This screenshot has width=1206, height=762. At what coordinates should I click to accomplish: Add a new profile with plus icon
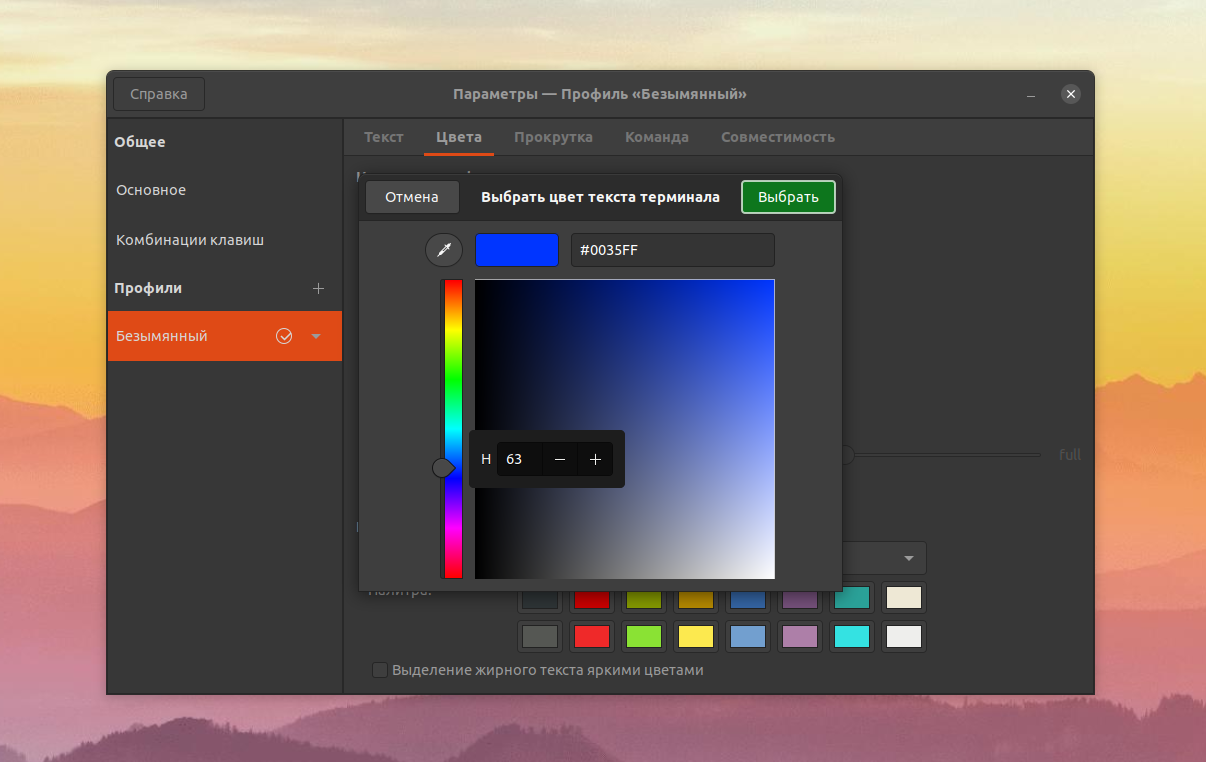coord(319,288)
